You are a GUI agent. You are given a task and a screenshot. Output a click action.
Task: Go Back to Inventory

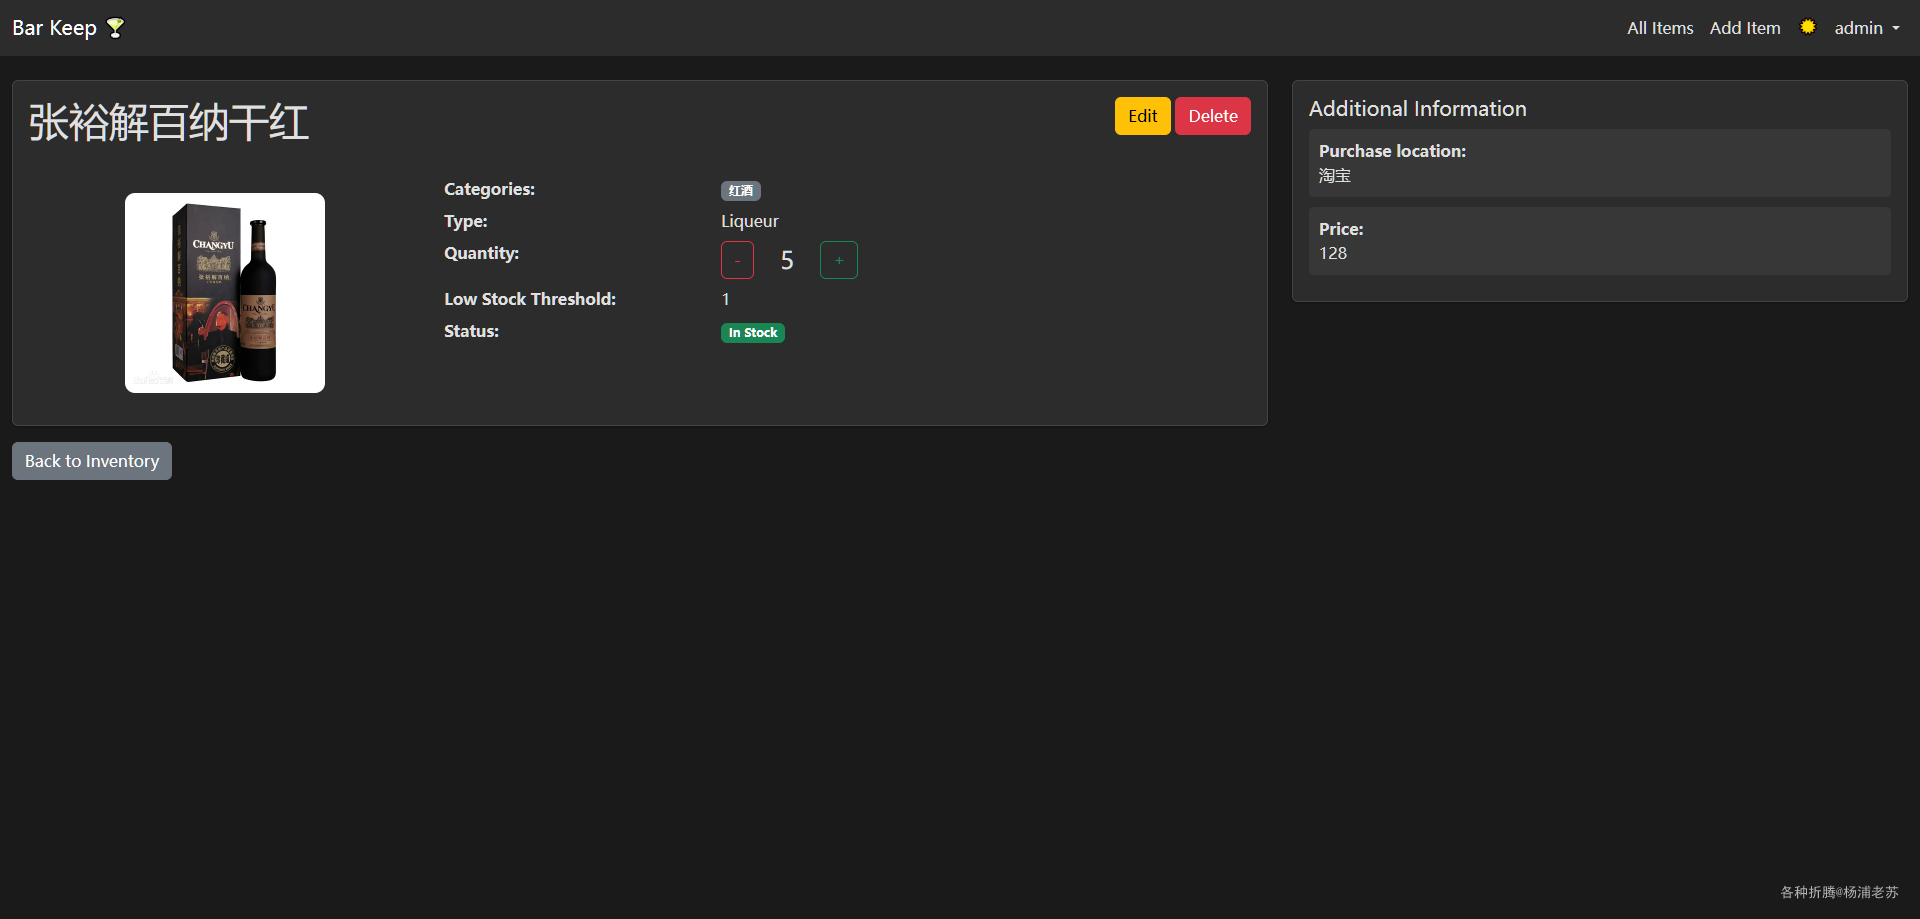(x=92, y=461)
